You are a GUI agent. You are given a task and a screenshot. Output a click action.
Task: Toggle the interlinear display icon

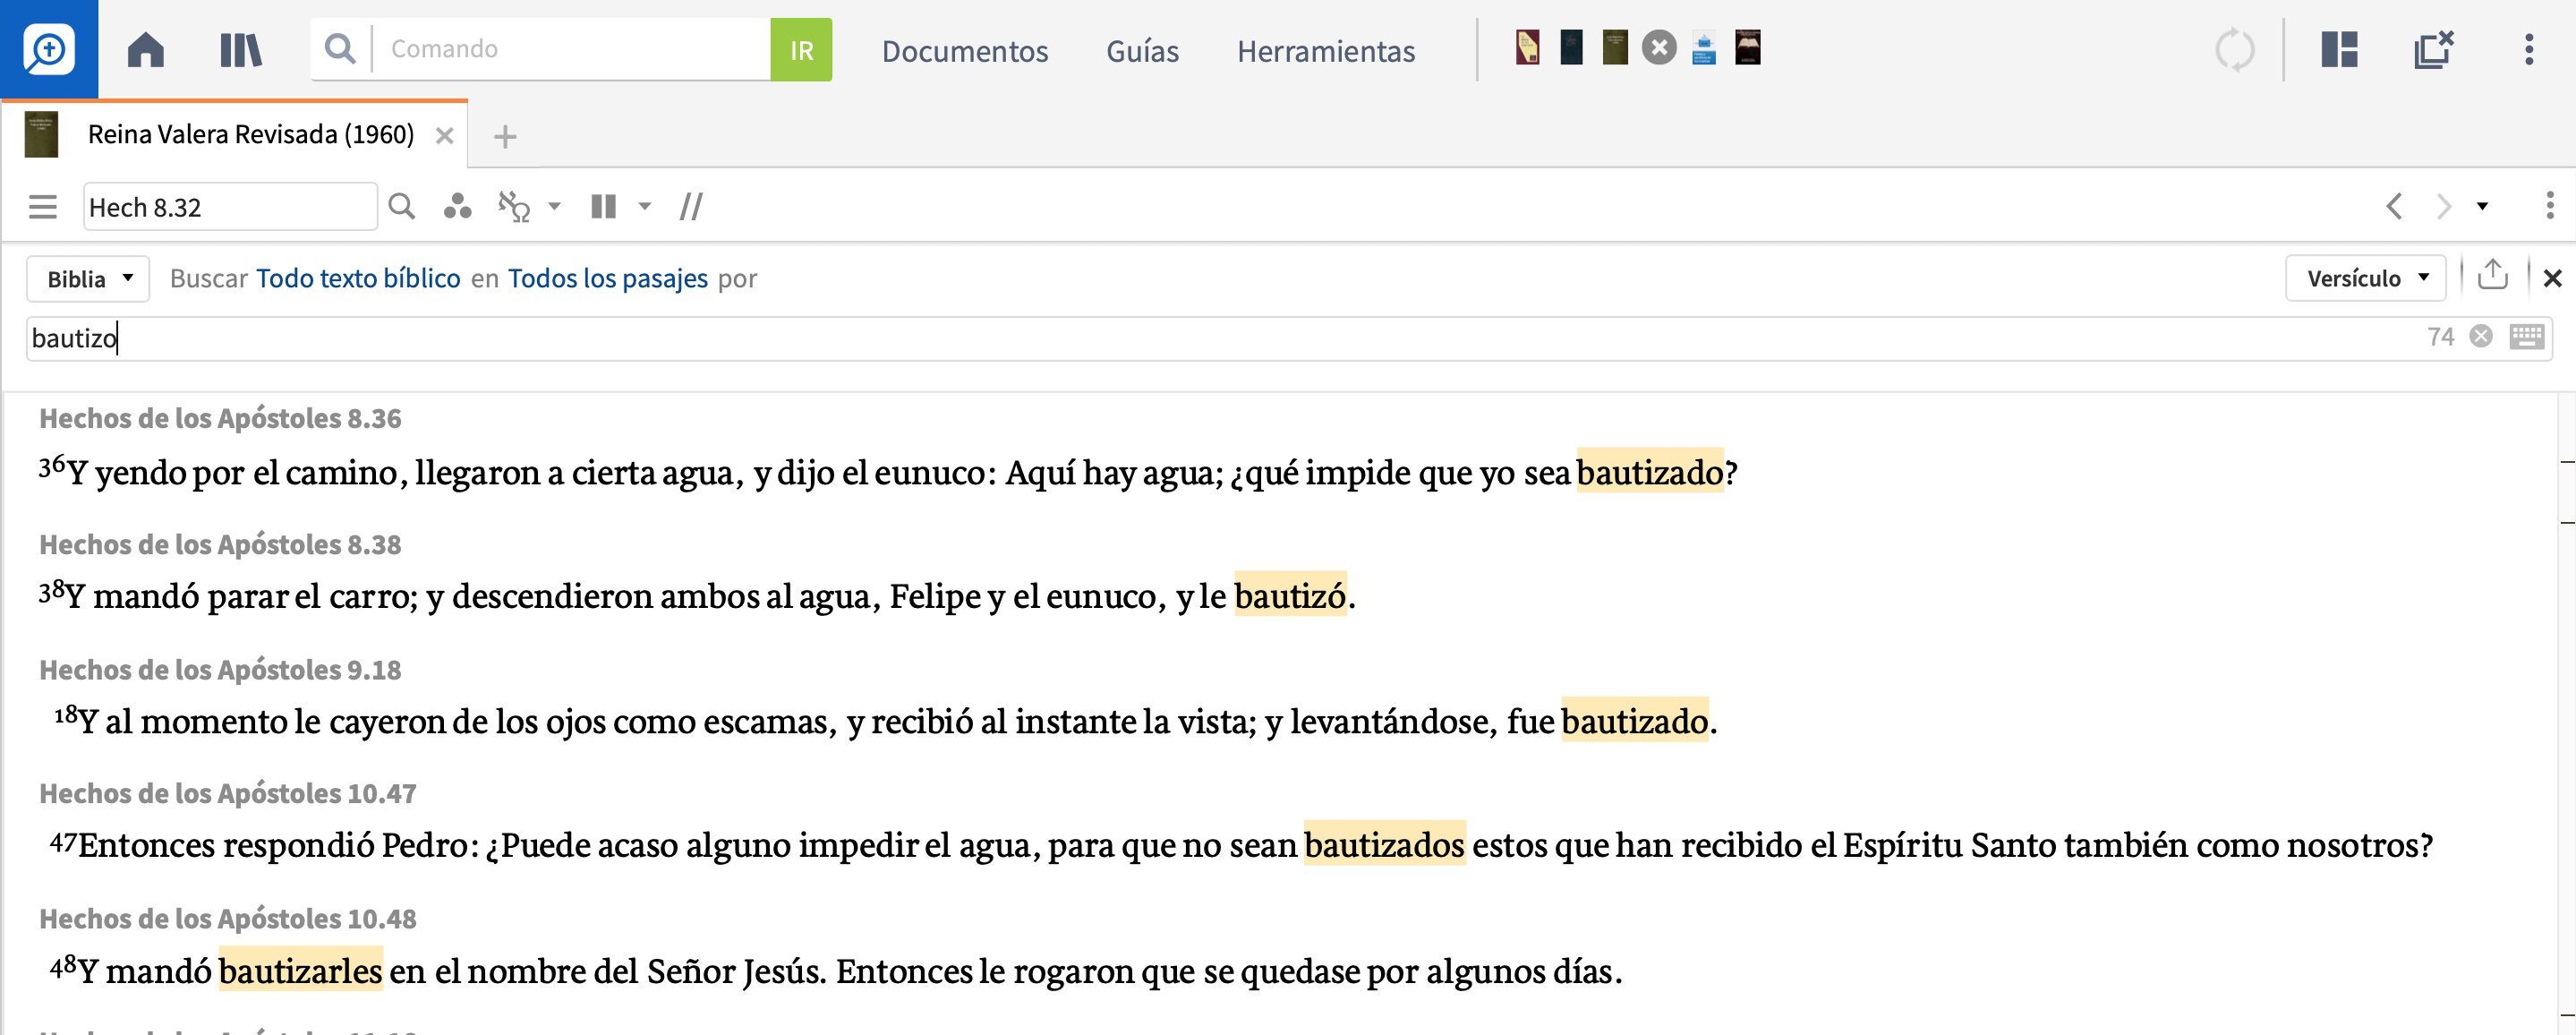pyautogui.click(x=514, y=207)
